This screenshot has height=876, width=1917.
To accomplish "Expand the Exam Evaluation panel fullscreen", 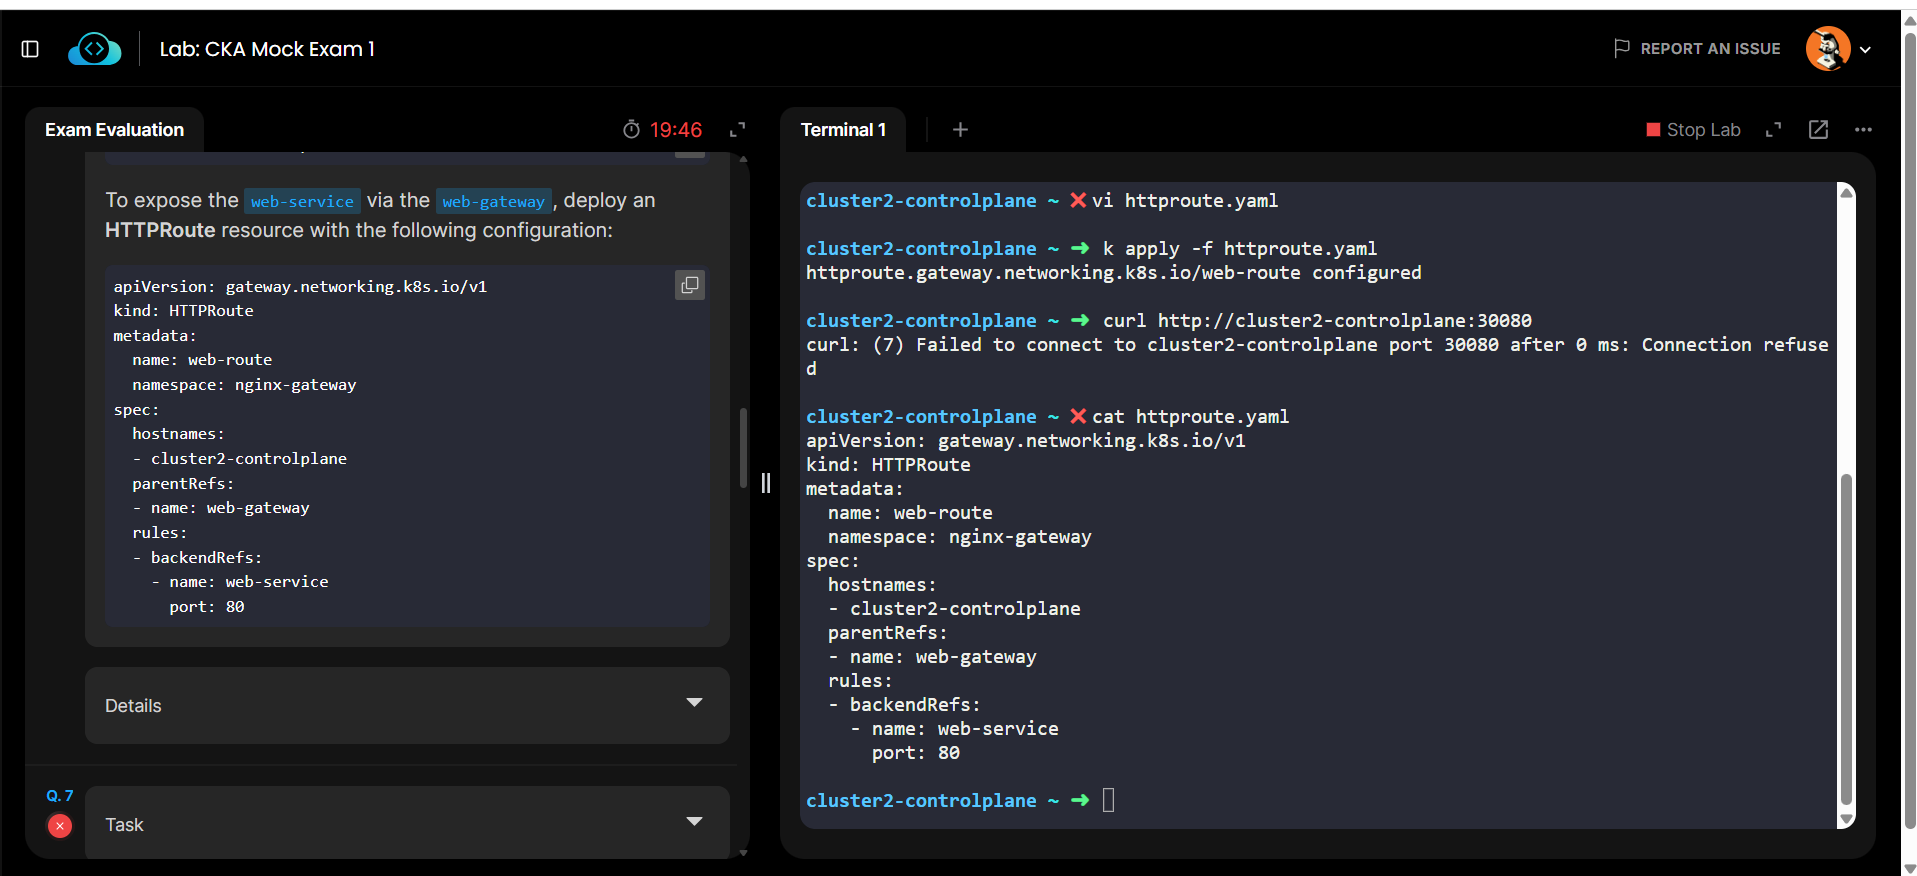I will pyautogui.click(x=738, y=130).
